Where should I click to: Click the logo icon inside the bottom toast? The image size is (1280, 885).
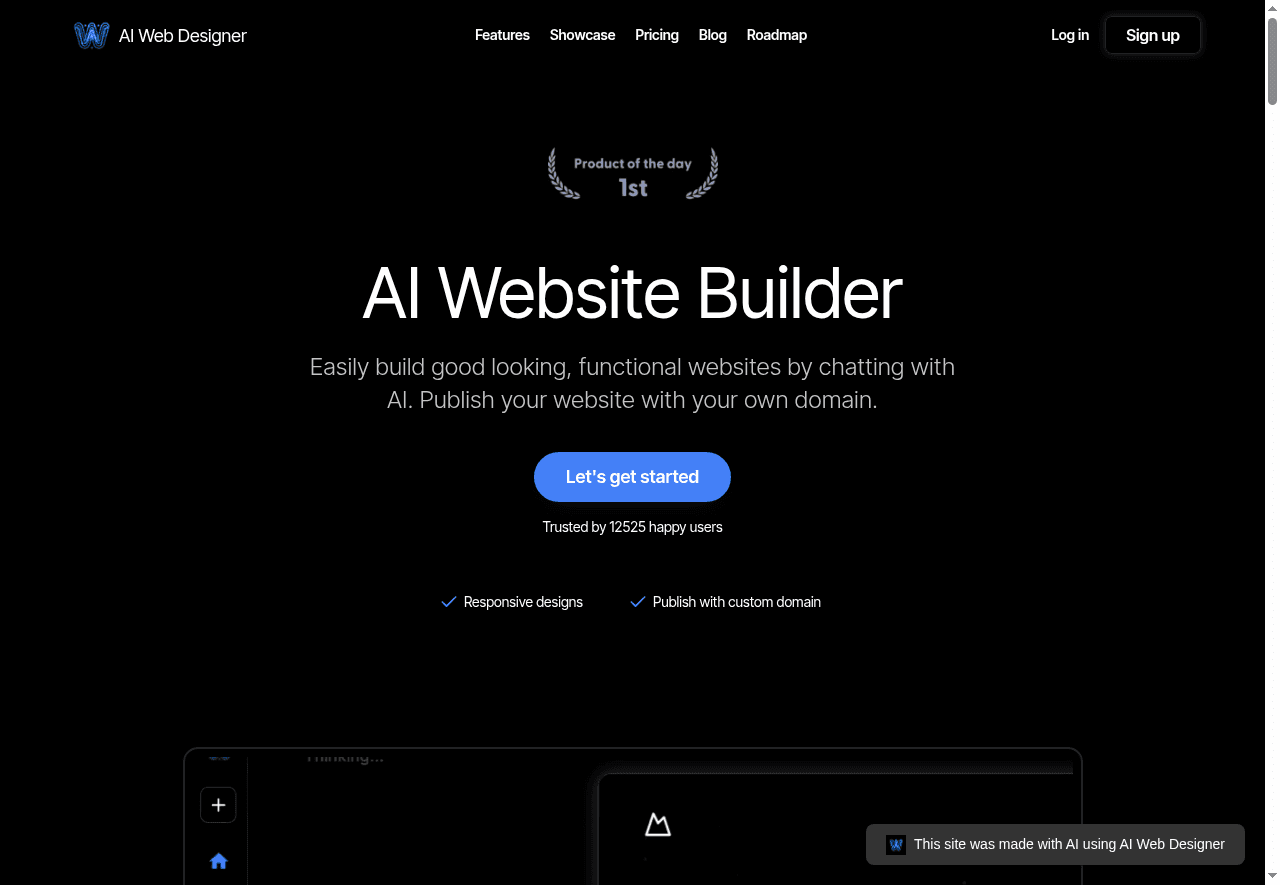pyautogui.click(x=895, y=844)
